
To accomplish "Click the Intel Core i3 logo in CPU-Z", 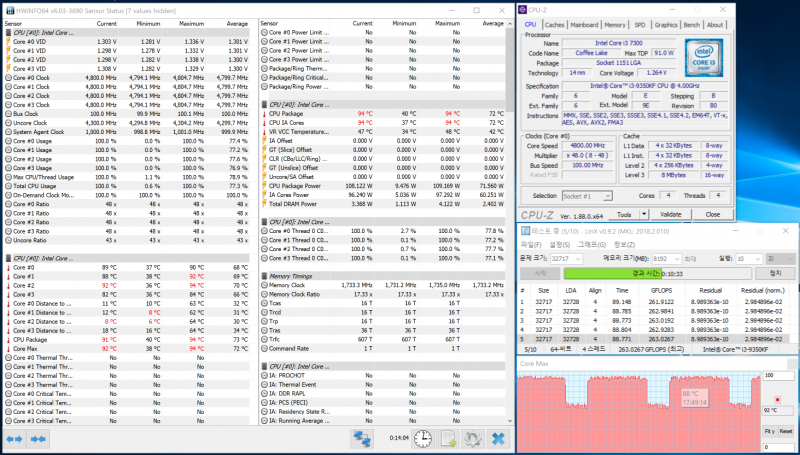I will [x=704, y=58].
